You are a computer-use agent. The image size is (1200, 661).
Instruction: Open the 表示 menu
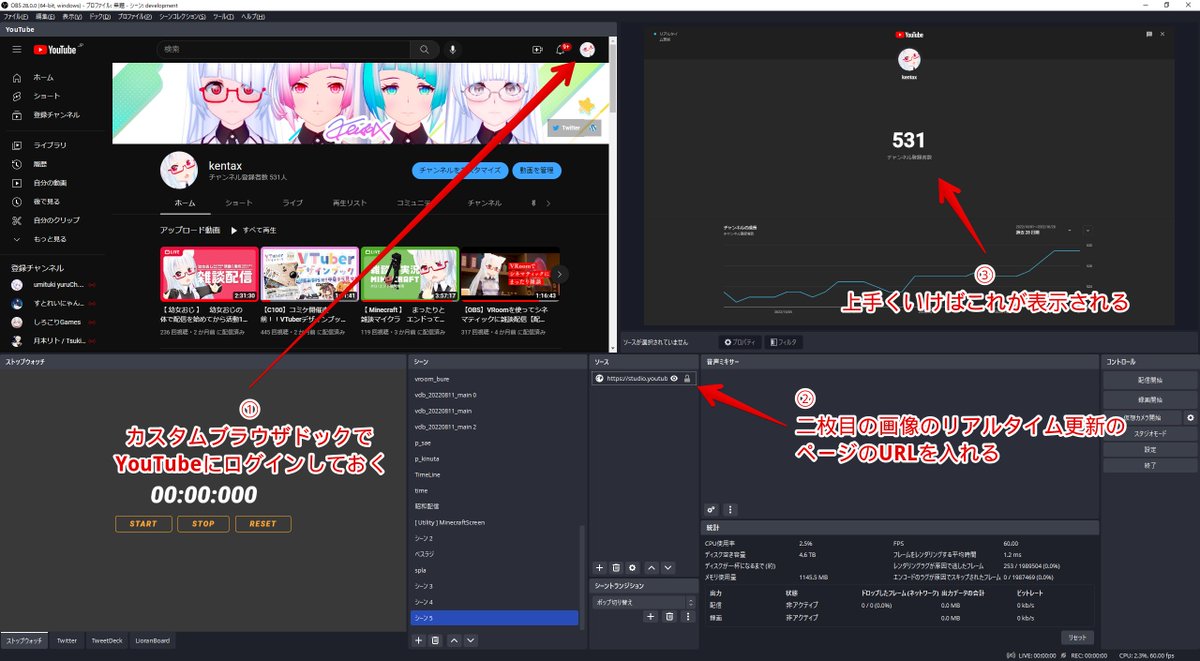[72, 17]
